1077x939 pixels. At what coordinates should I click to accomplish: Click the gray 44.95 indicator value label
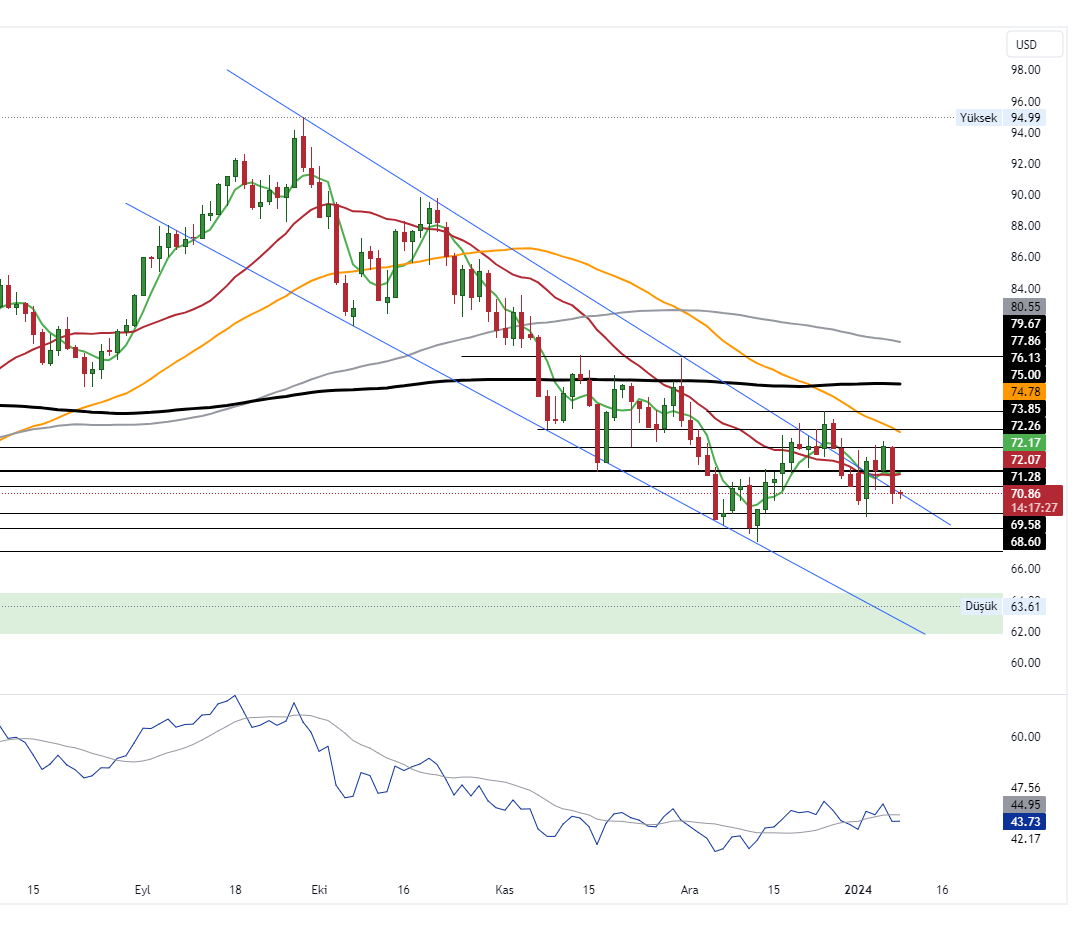coord(1027,804)
